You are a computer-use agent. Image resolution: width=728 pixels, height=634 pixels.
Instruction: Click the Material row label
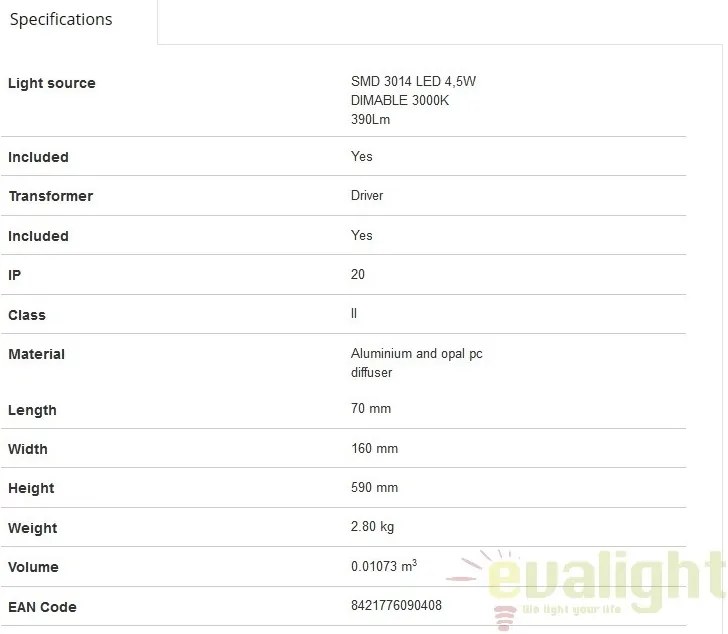click(37, 354)
